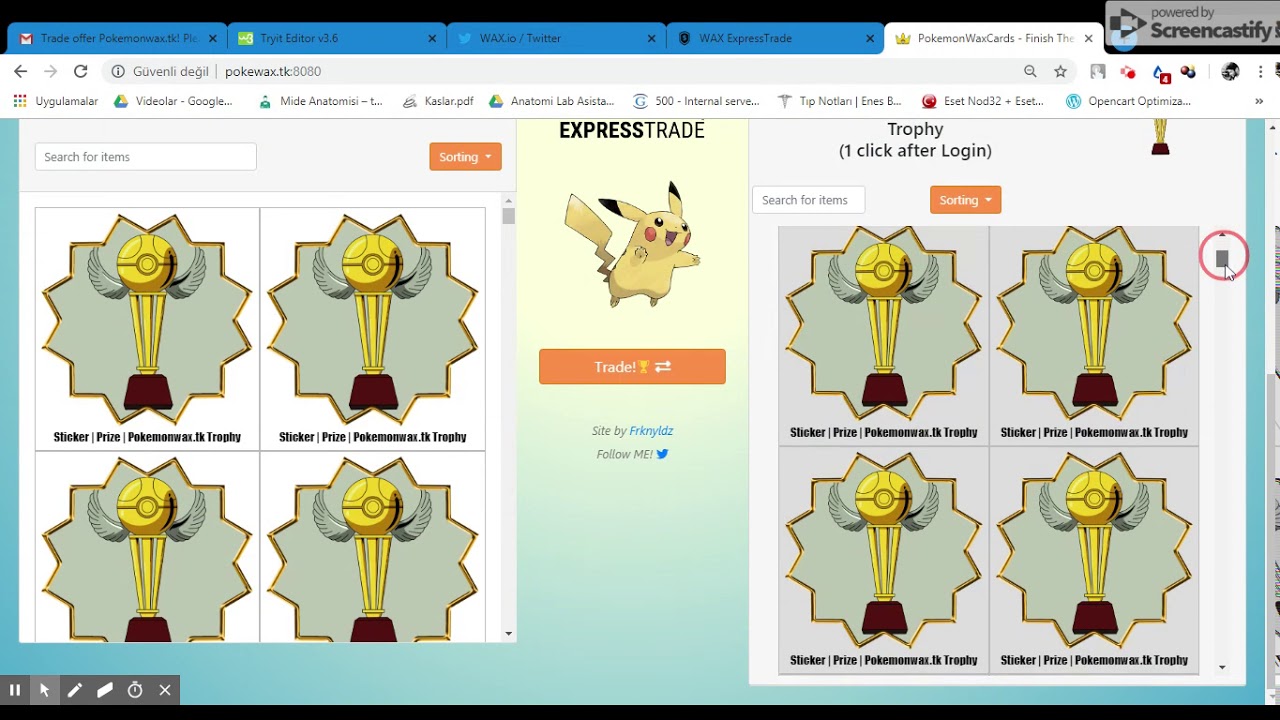The height and width of the screenshot is (720, 1280).
Task: Switch to WAX ExpressTrade tab
Action: point(776,38)
